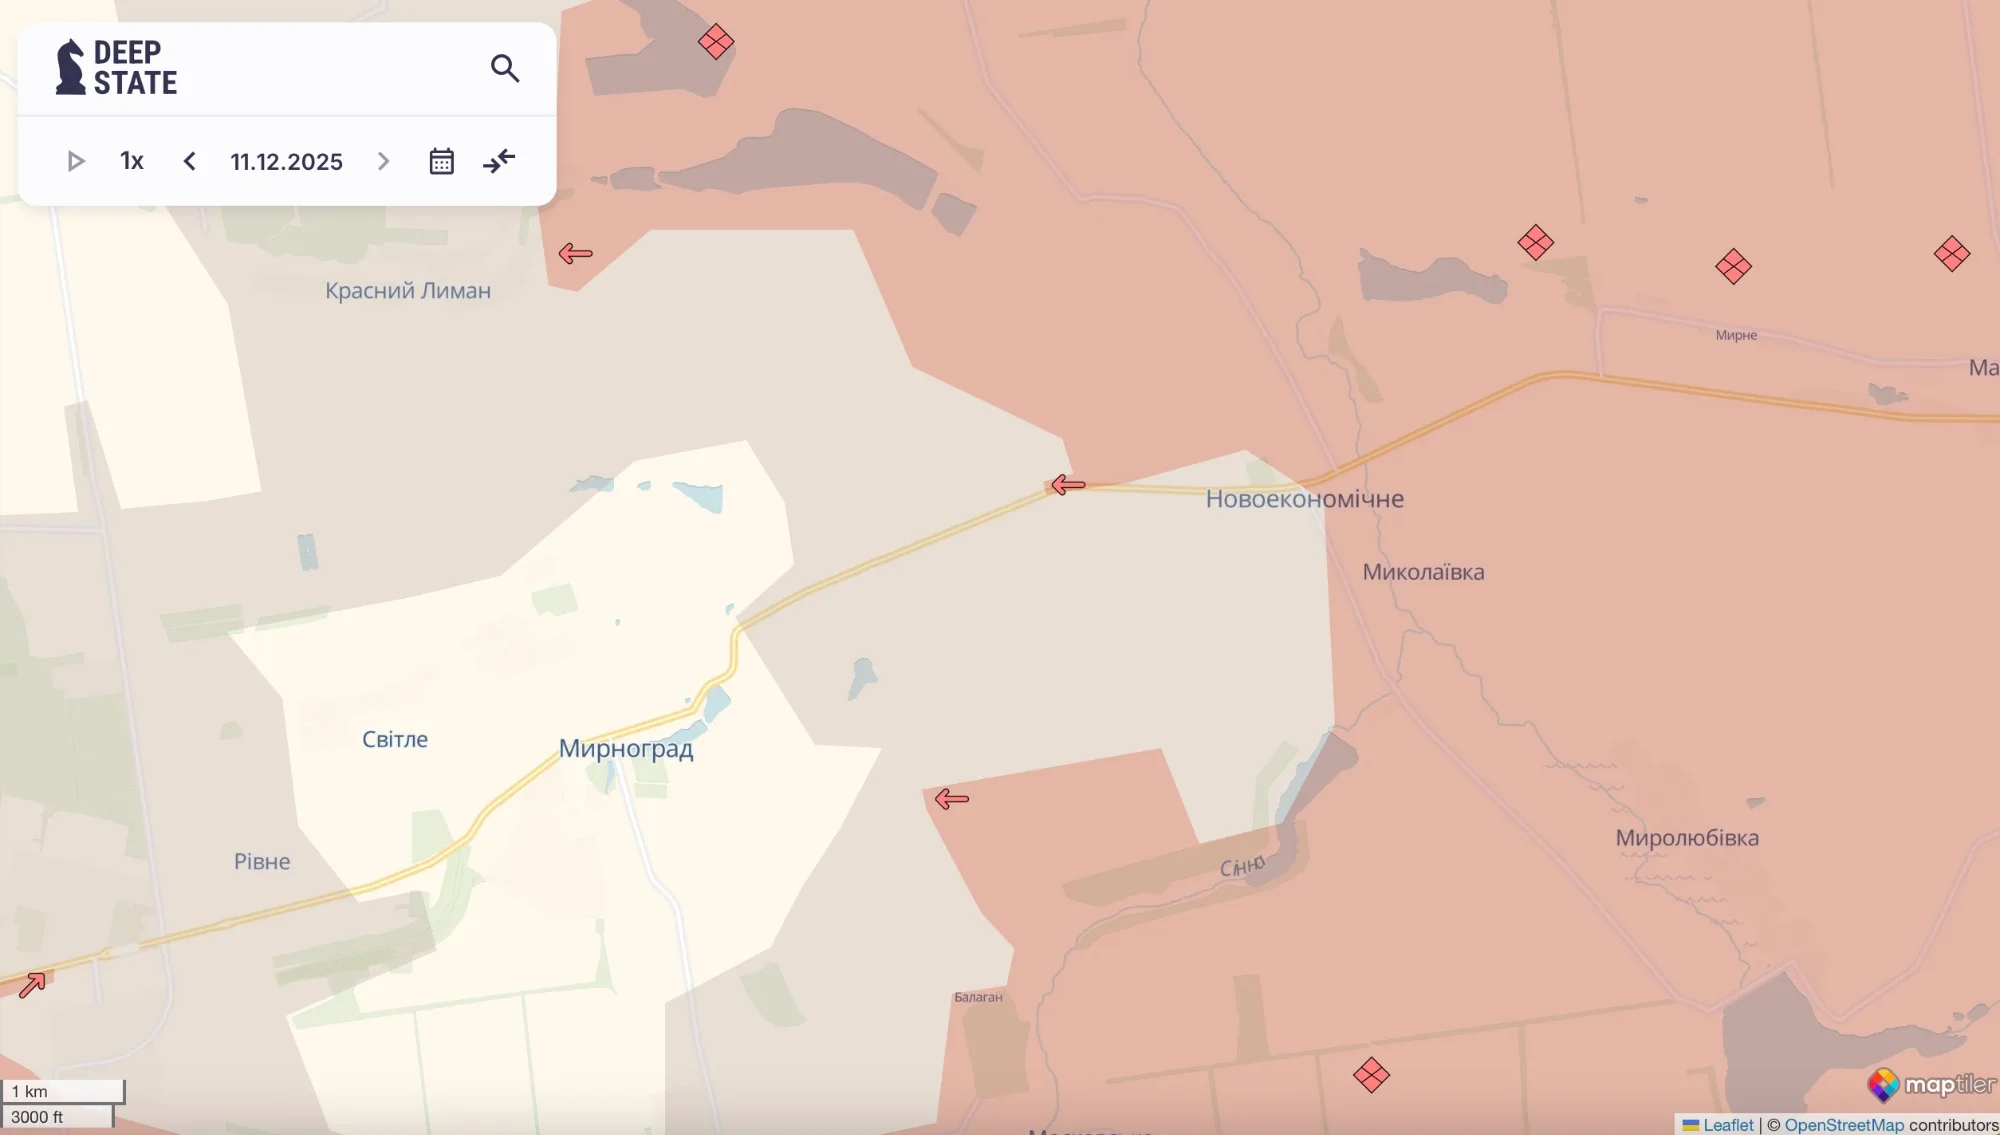The height and width of the screenshot is (1135, 2000).
Task: Change the 1x playback speed
Action: [x=132, y=161]
